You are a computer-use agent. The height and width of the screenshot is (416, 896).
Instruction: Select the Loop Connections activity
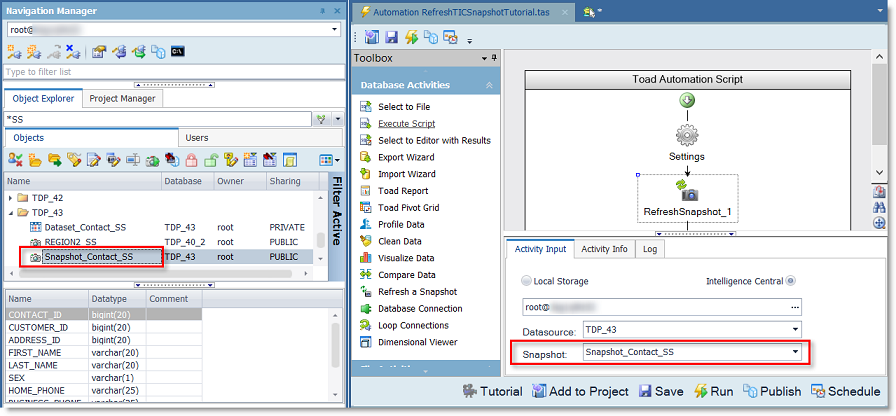[x=405, y=325]
